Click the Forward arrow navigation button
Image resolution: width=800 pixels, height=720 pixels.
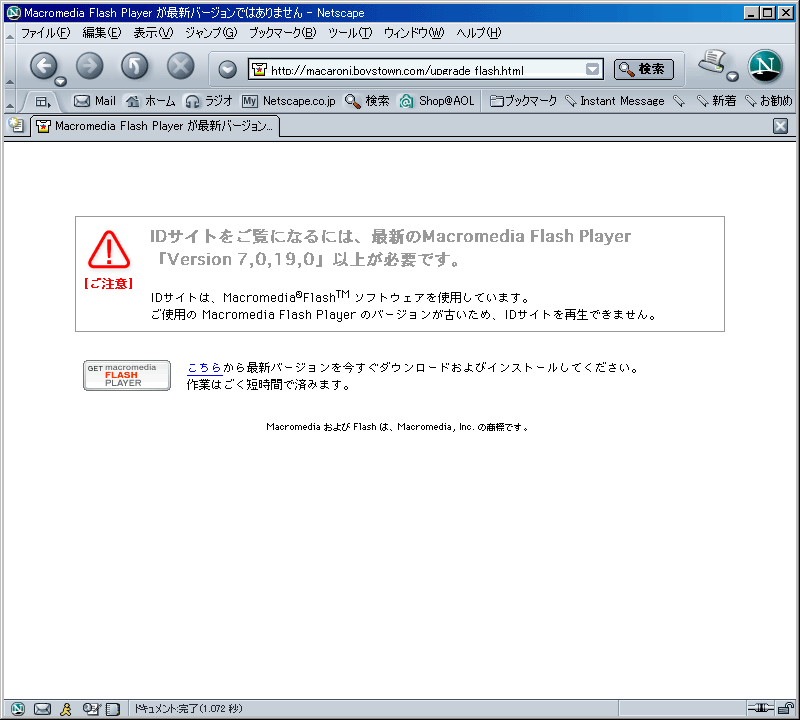click(89, 66)
